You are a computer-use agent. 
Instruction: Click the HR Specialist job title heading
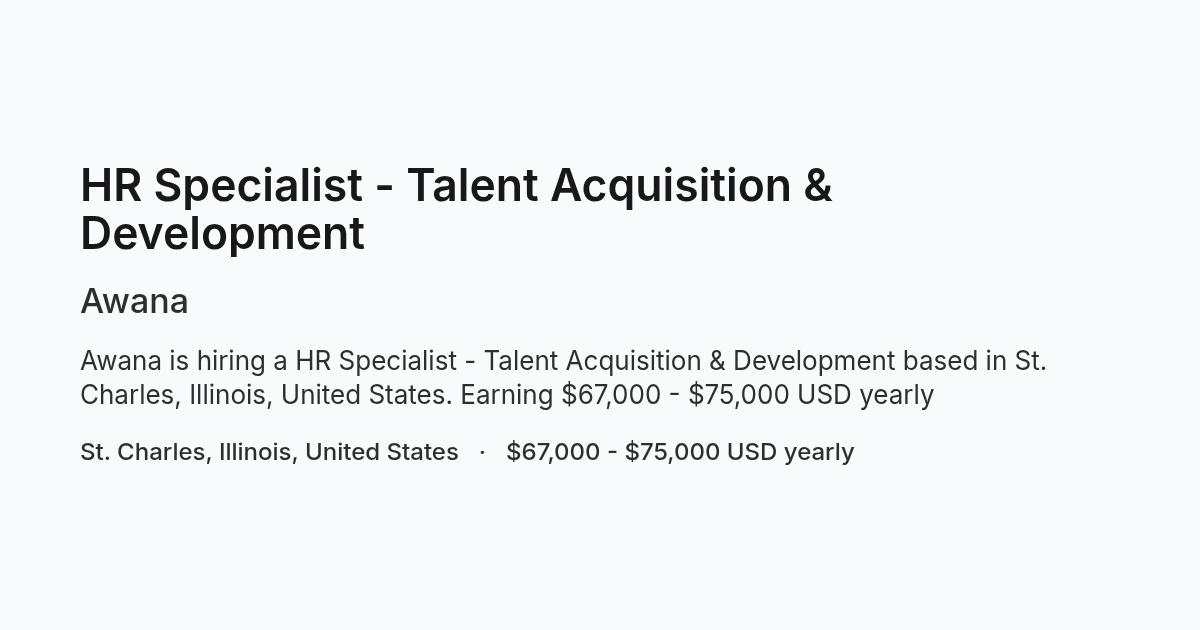pyautogui.click(x=456, y=209)
